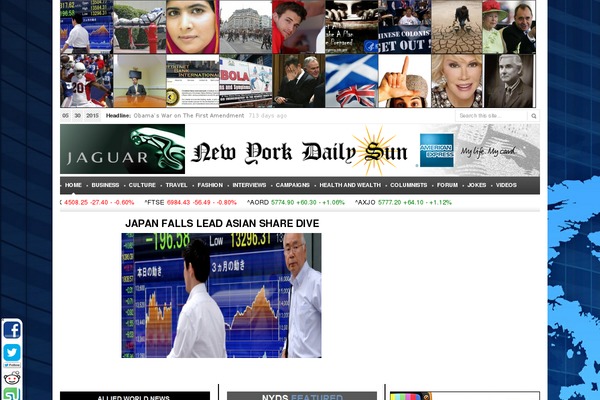
Task: Open the Twitter share icon
Action: pyautogui.click(x=12, y=353)
